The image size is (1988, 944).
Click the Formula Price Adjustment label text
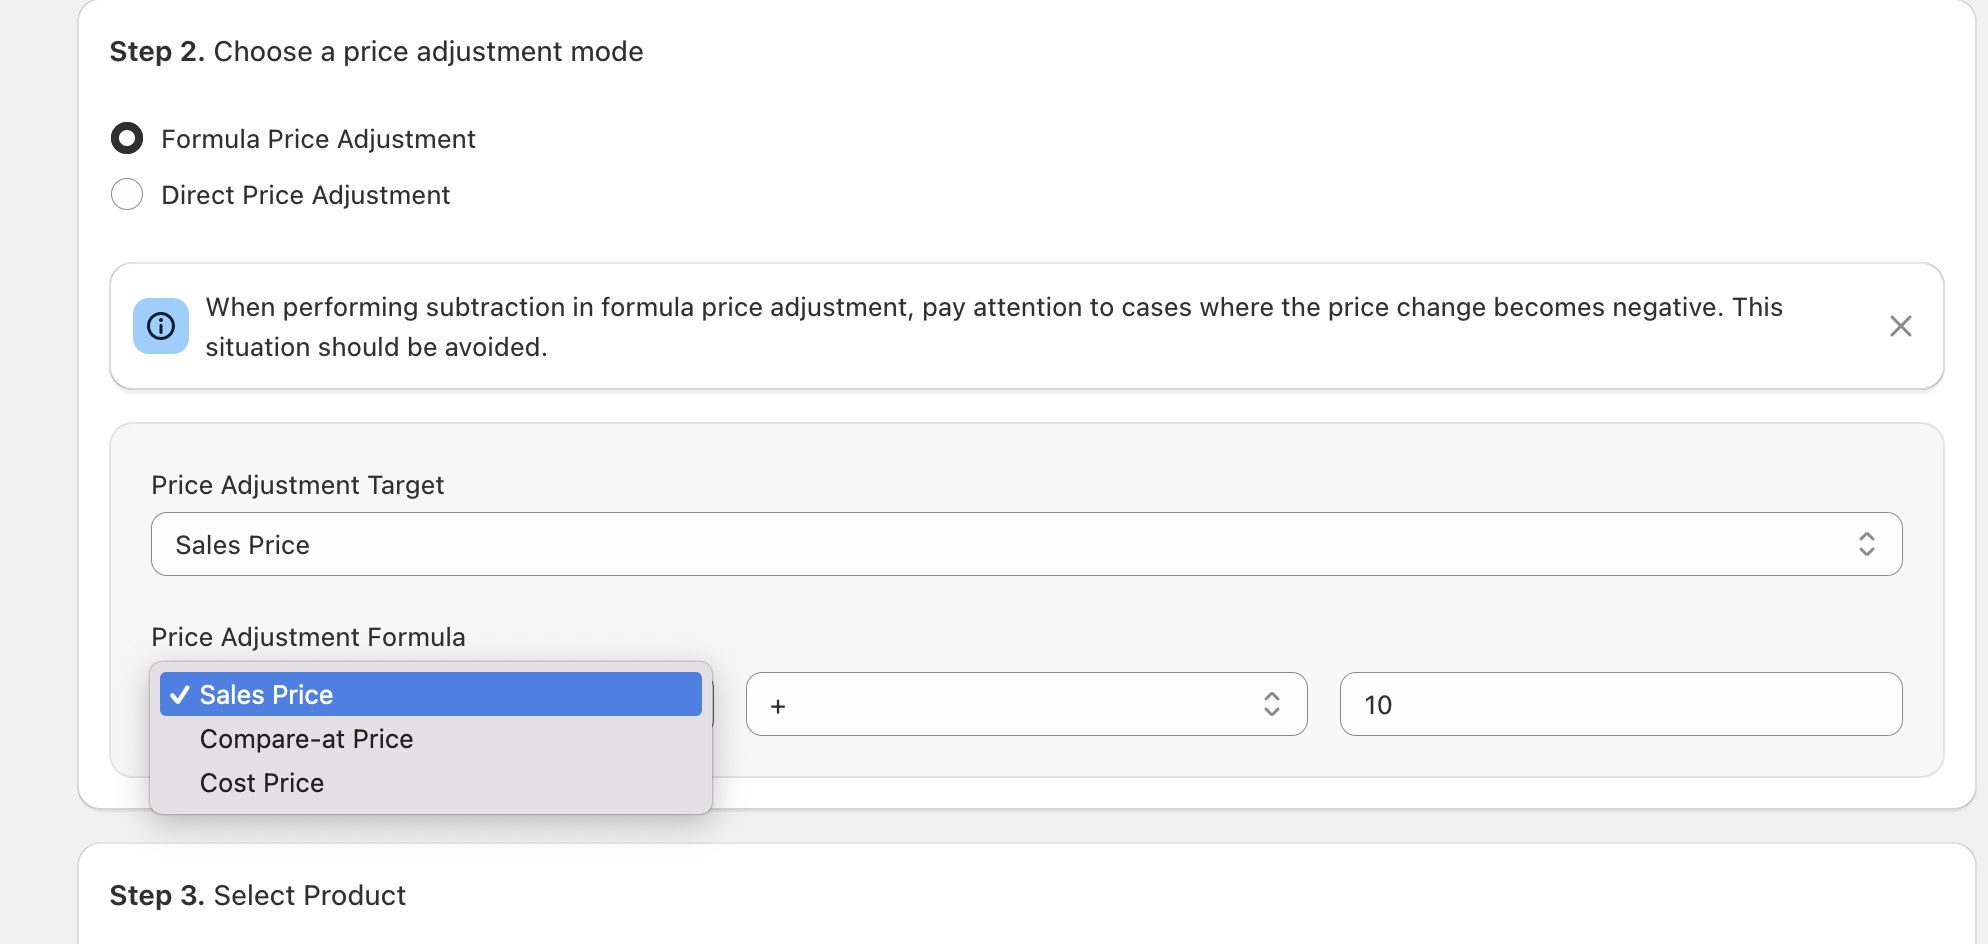318,139
